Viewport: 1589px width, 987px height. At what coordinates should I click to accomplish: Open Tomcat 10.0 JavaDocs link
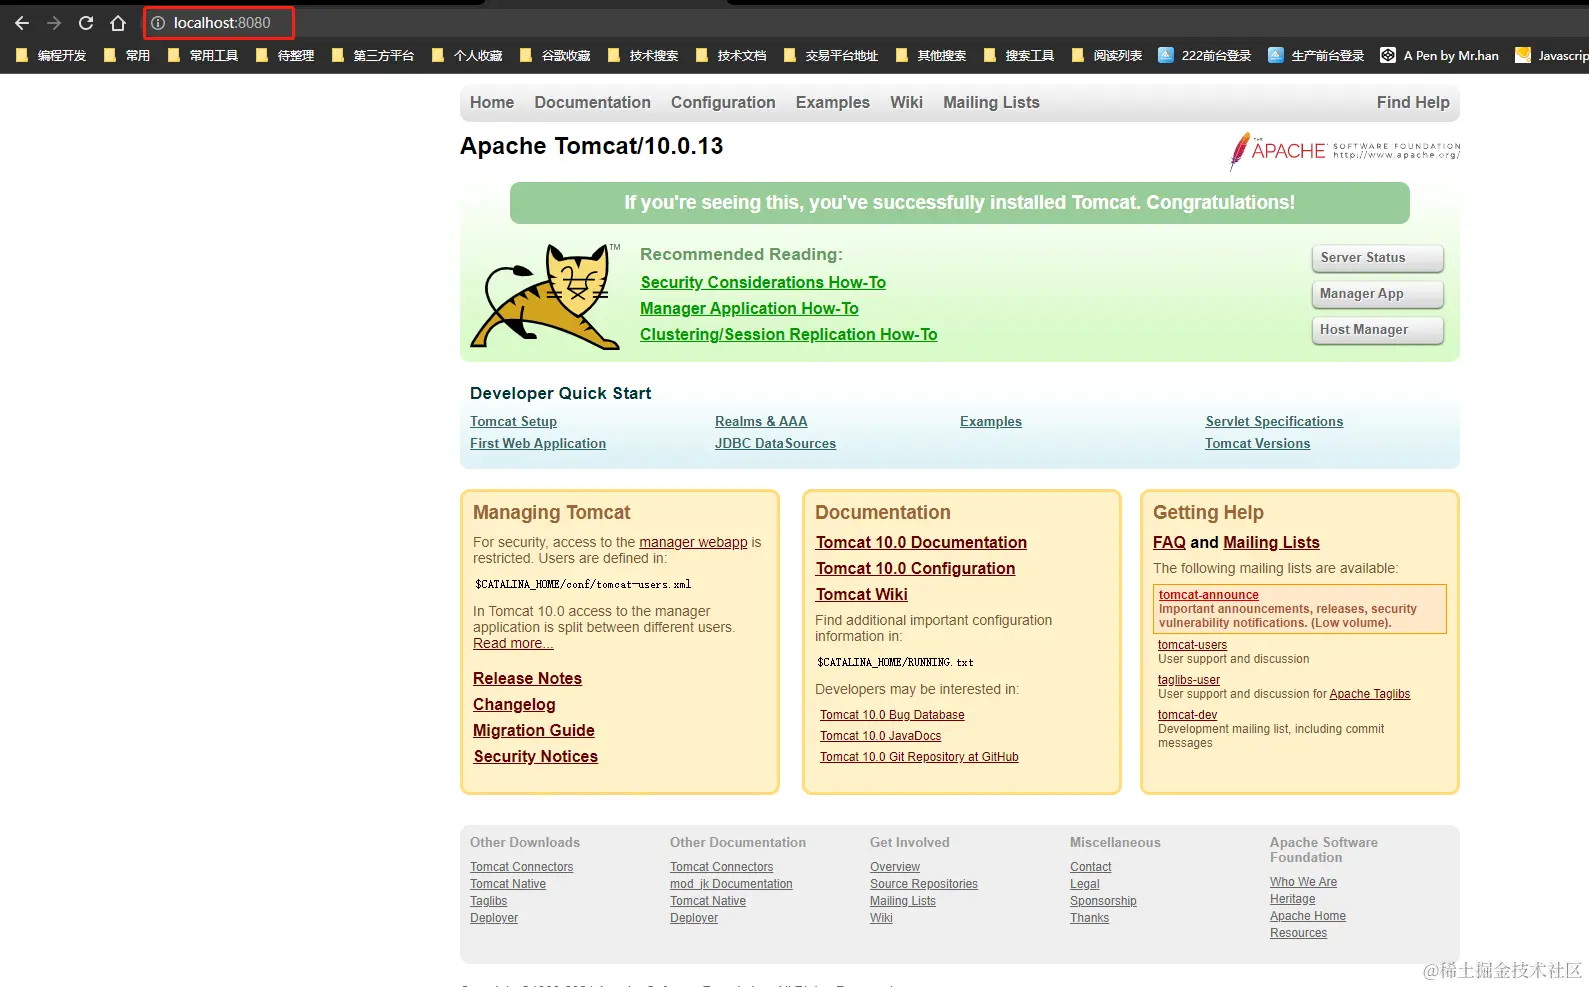pyautogui.click(x=880, y=736)
